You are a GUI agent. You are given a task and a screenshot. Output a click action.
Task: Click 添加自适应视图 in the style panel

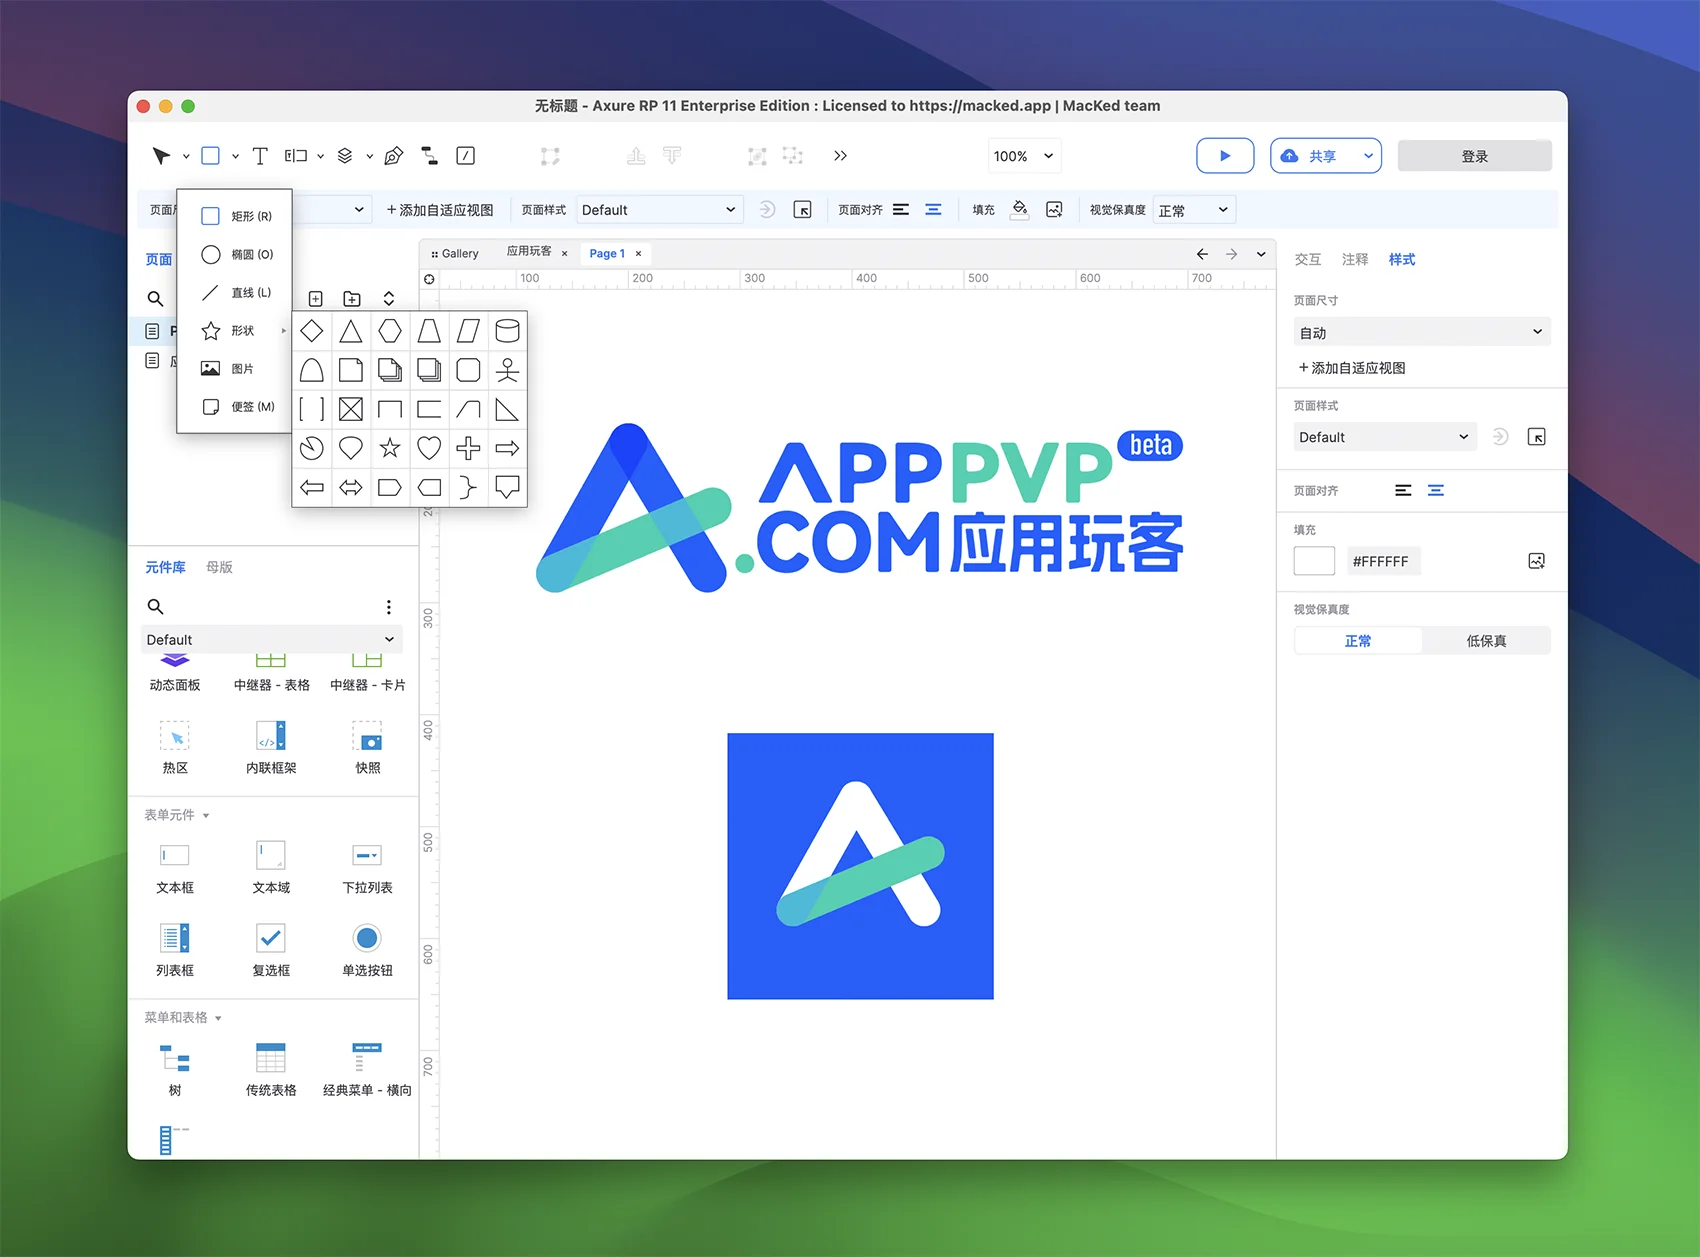[x=1352, y=368]
